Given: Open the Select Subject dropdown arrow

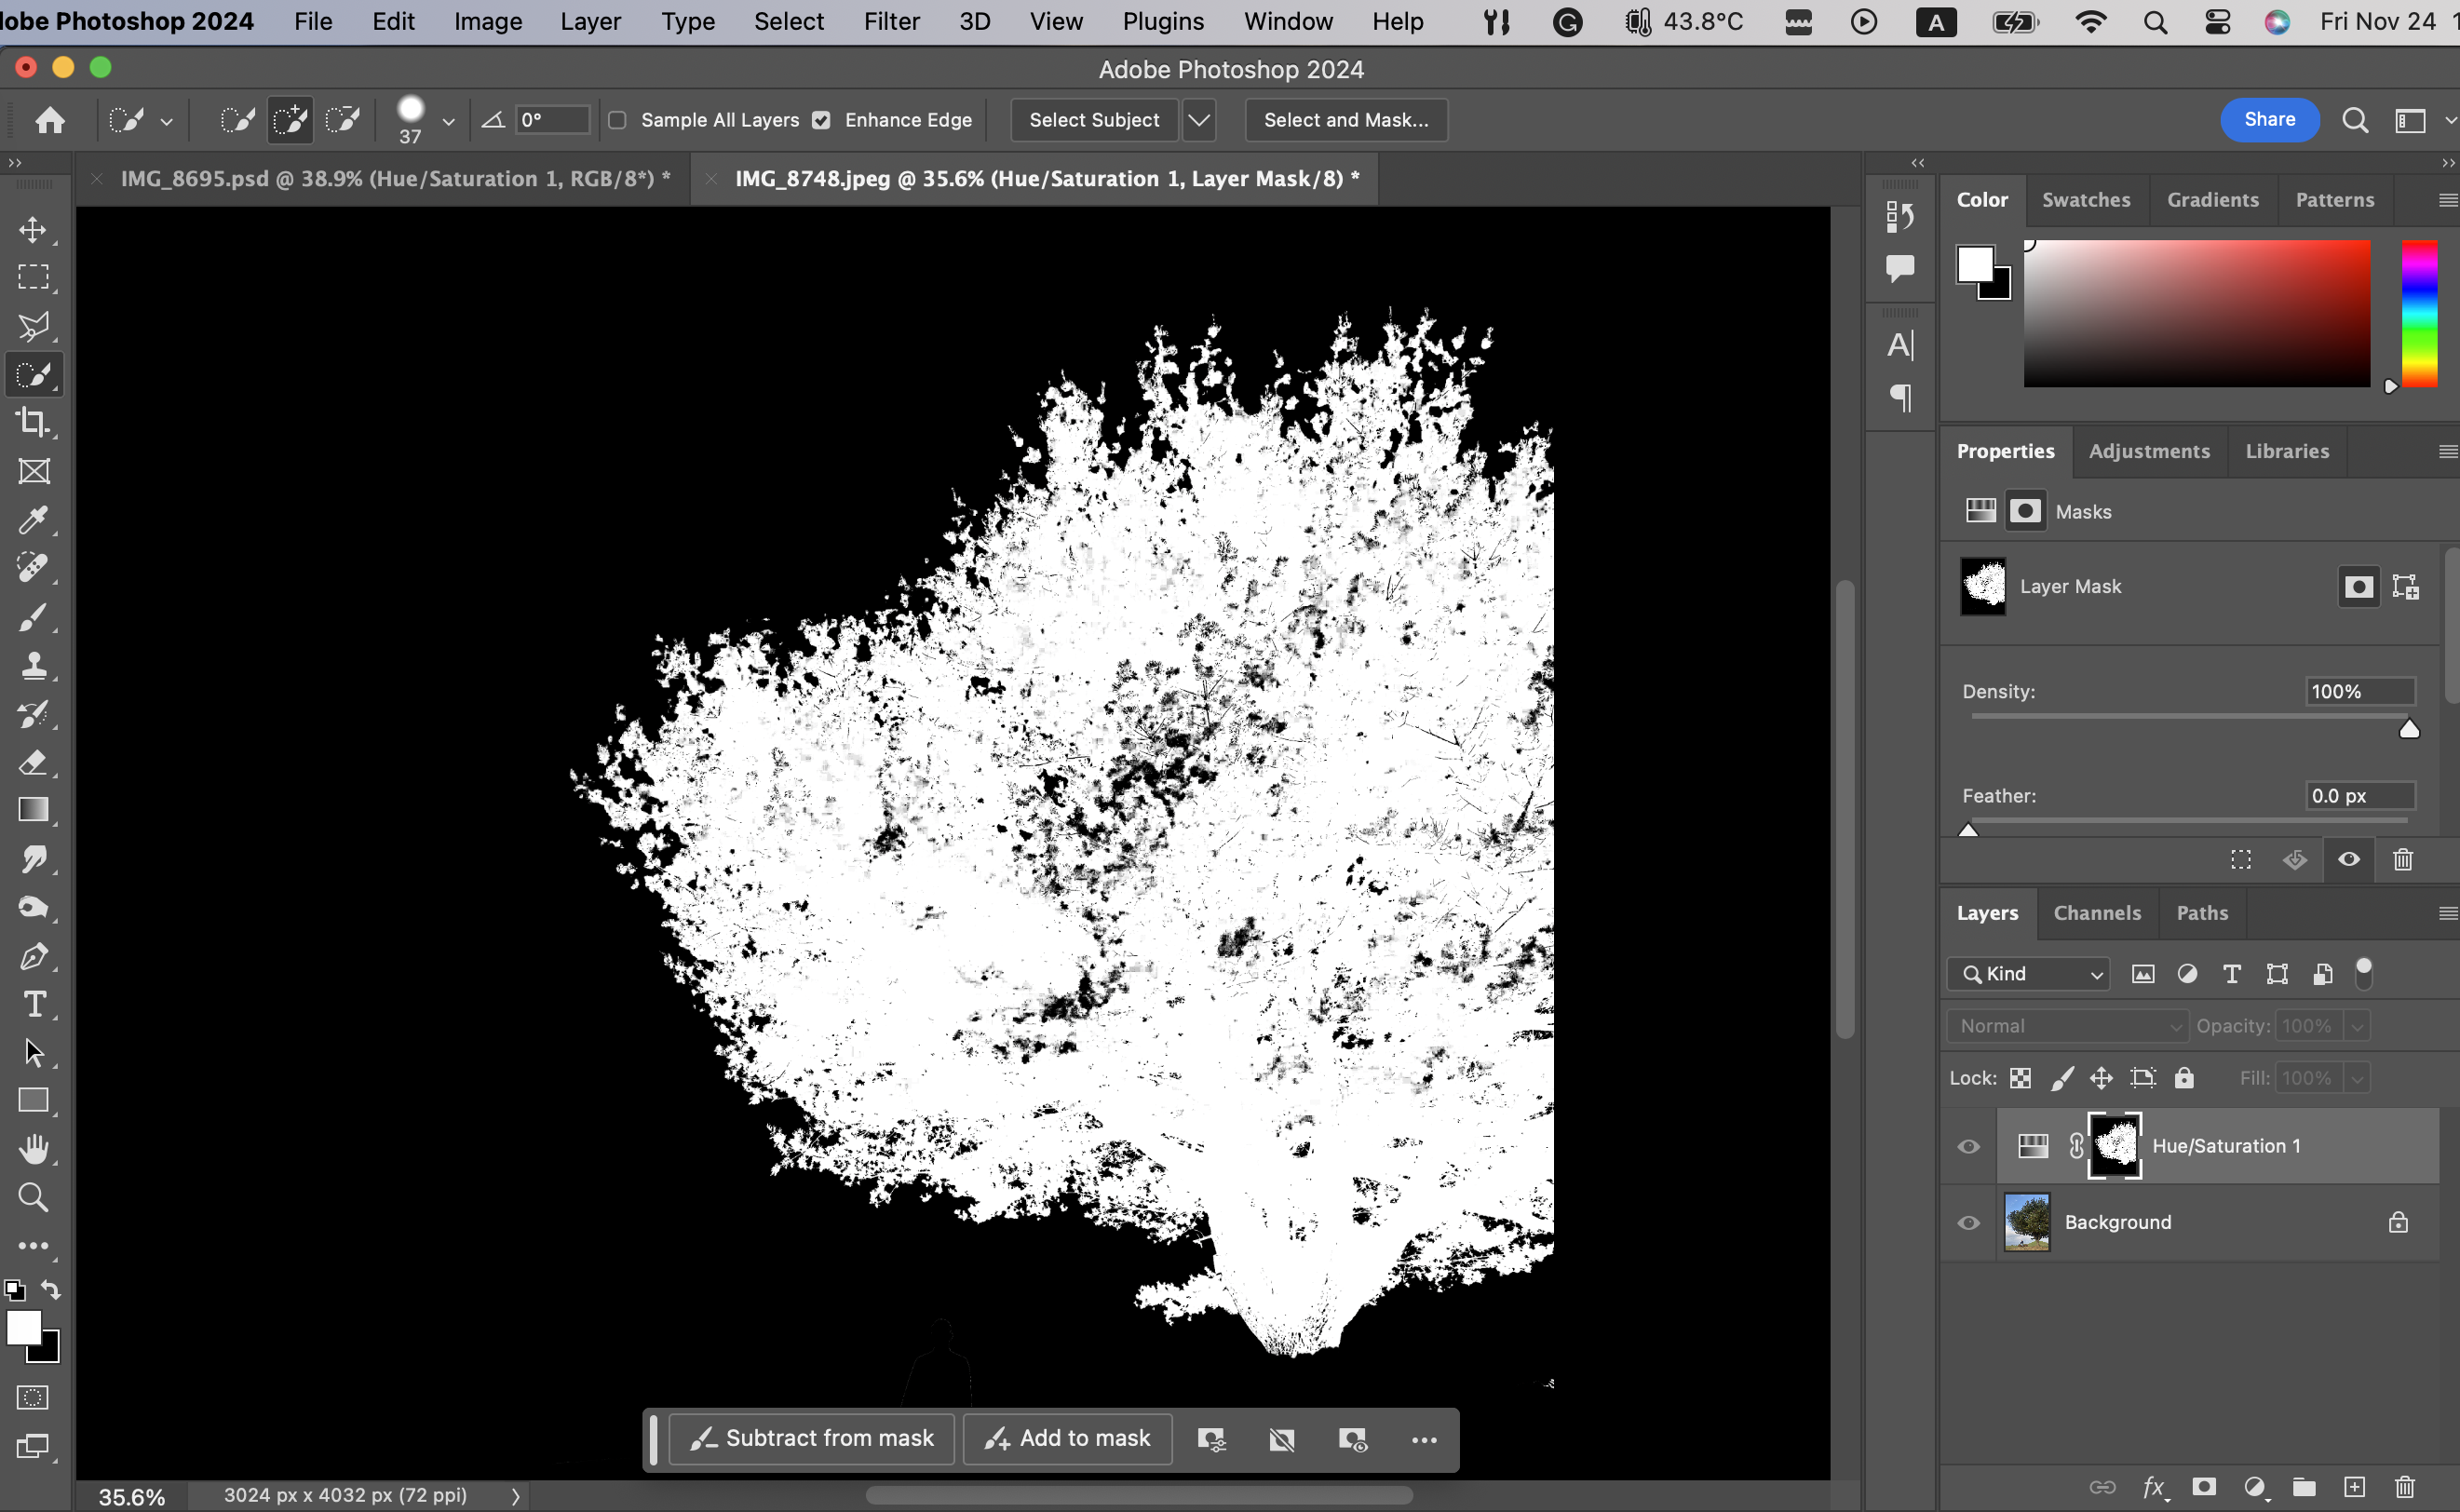Looking at the screenshot, I should (1199, 120).
